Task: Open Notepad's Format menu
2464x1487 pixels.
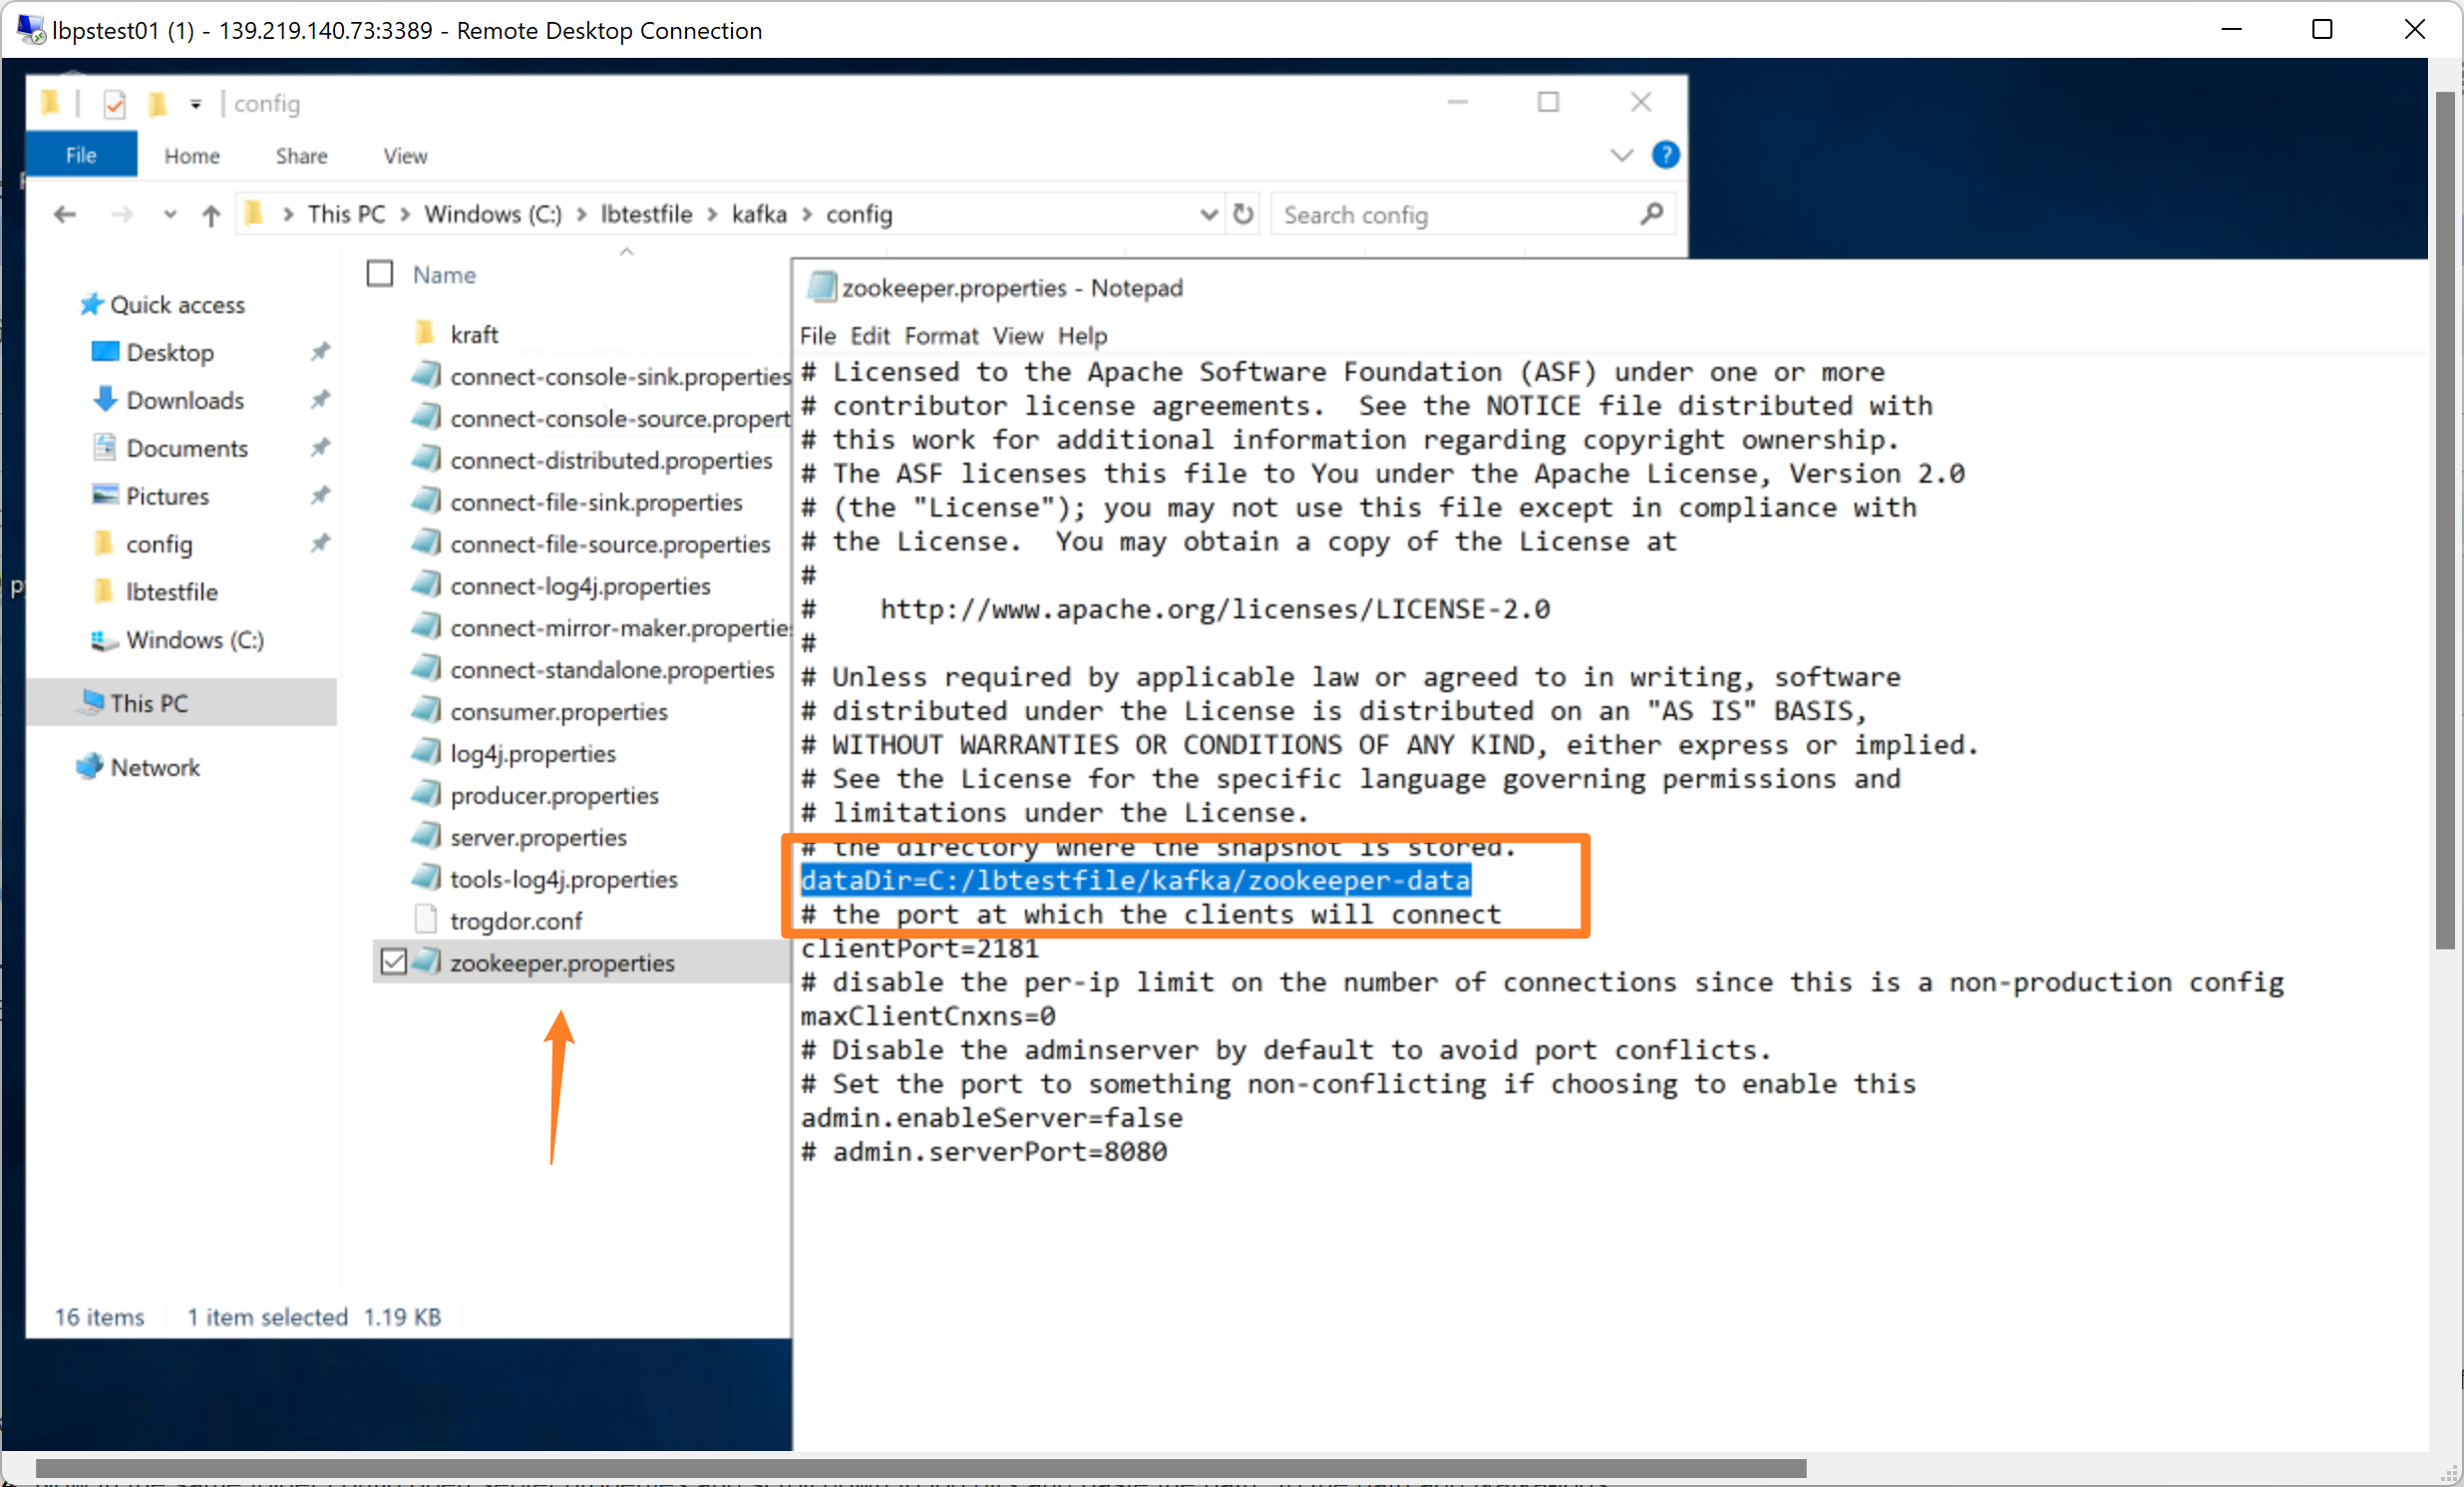Action: [x=940, y=336]
